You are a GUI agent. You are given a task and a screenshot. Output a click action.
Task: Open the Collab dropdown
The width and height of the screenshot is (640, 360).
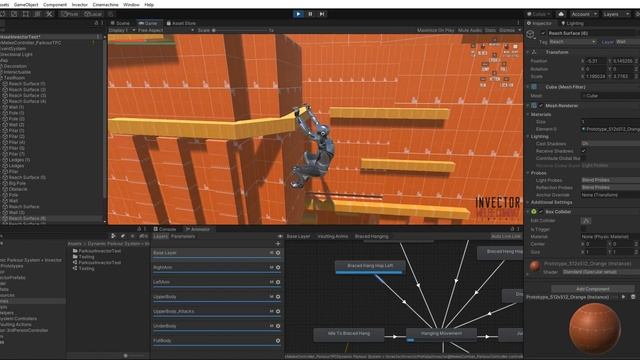tap(540, 14)
